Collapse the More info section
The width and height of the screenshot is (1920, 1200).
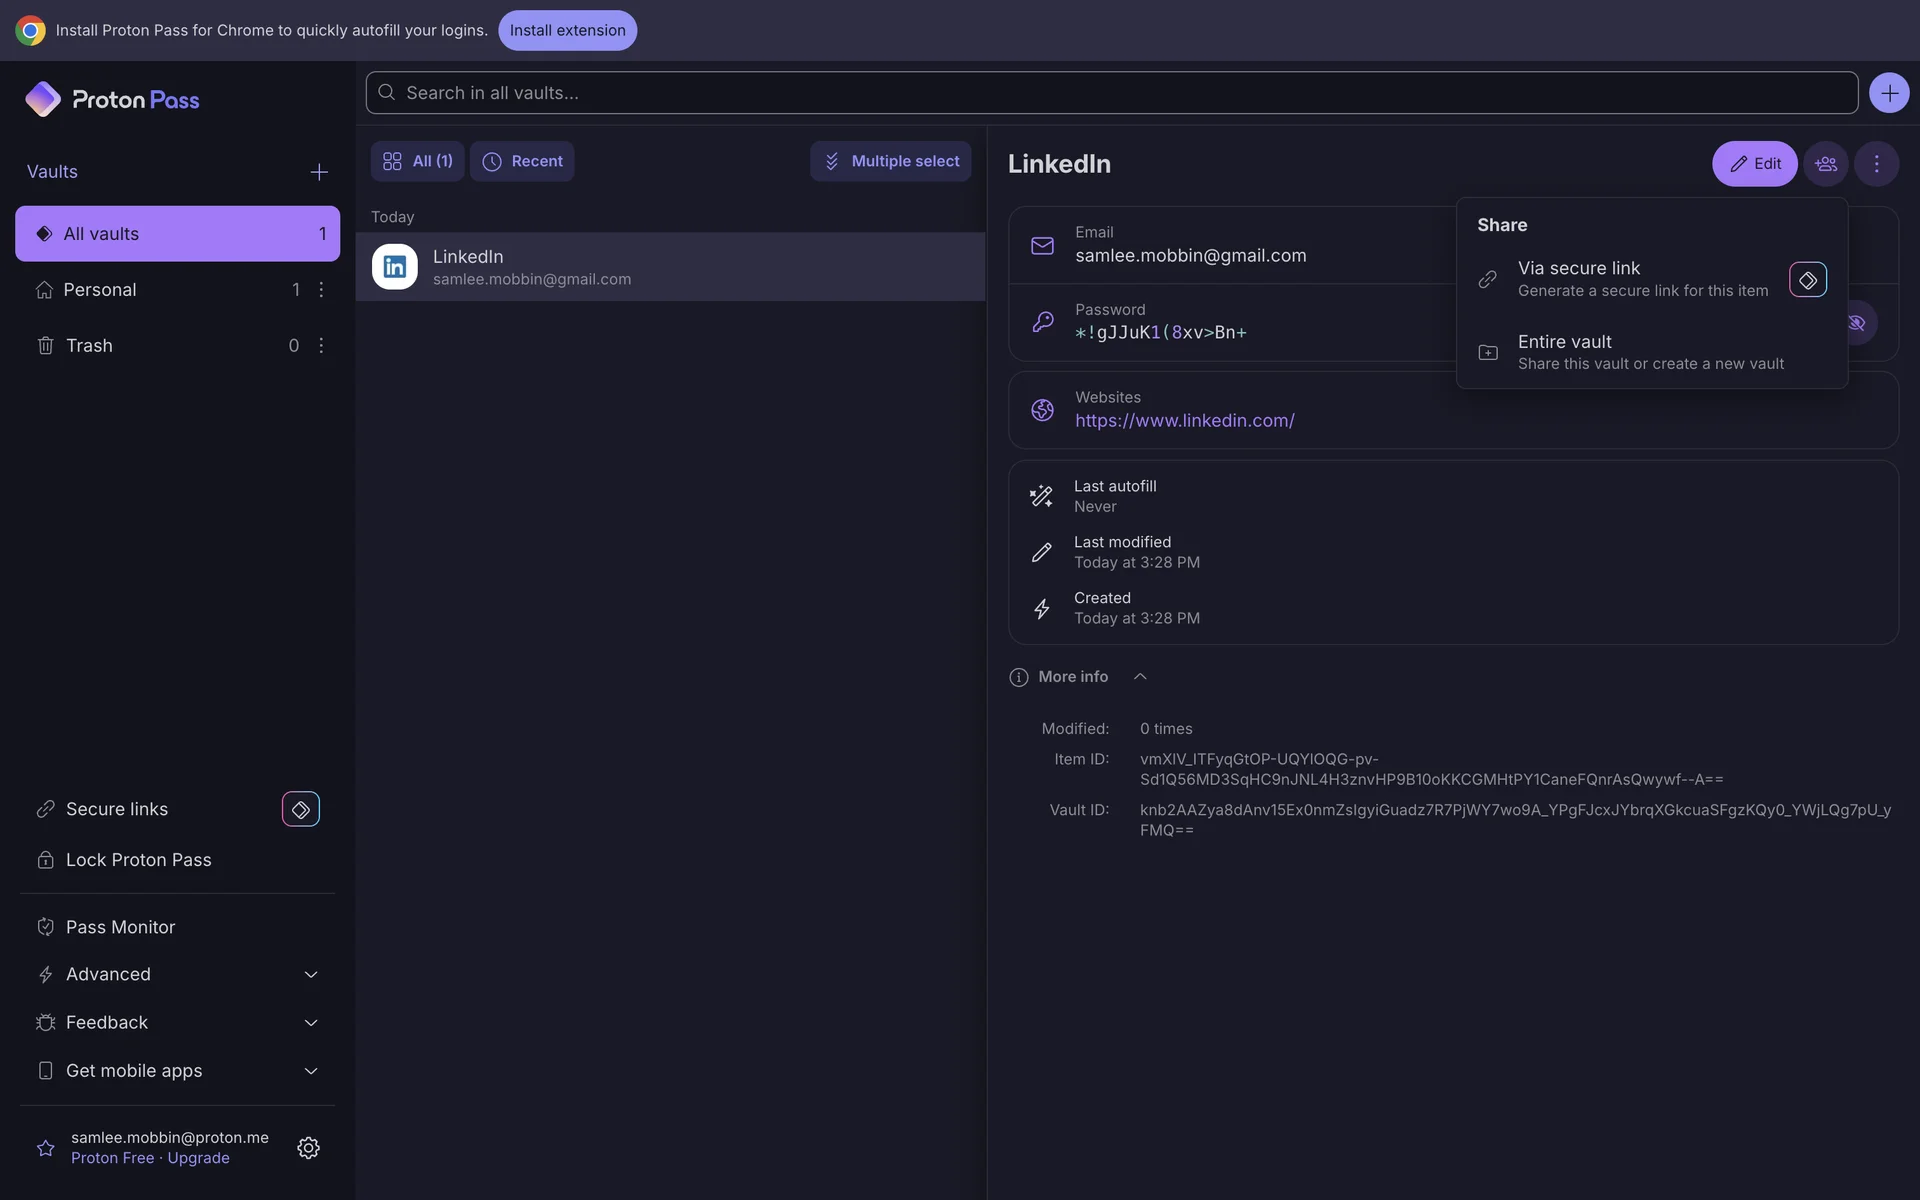click(1140, 677)
